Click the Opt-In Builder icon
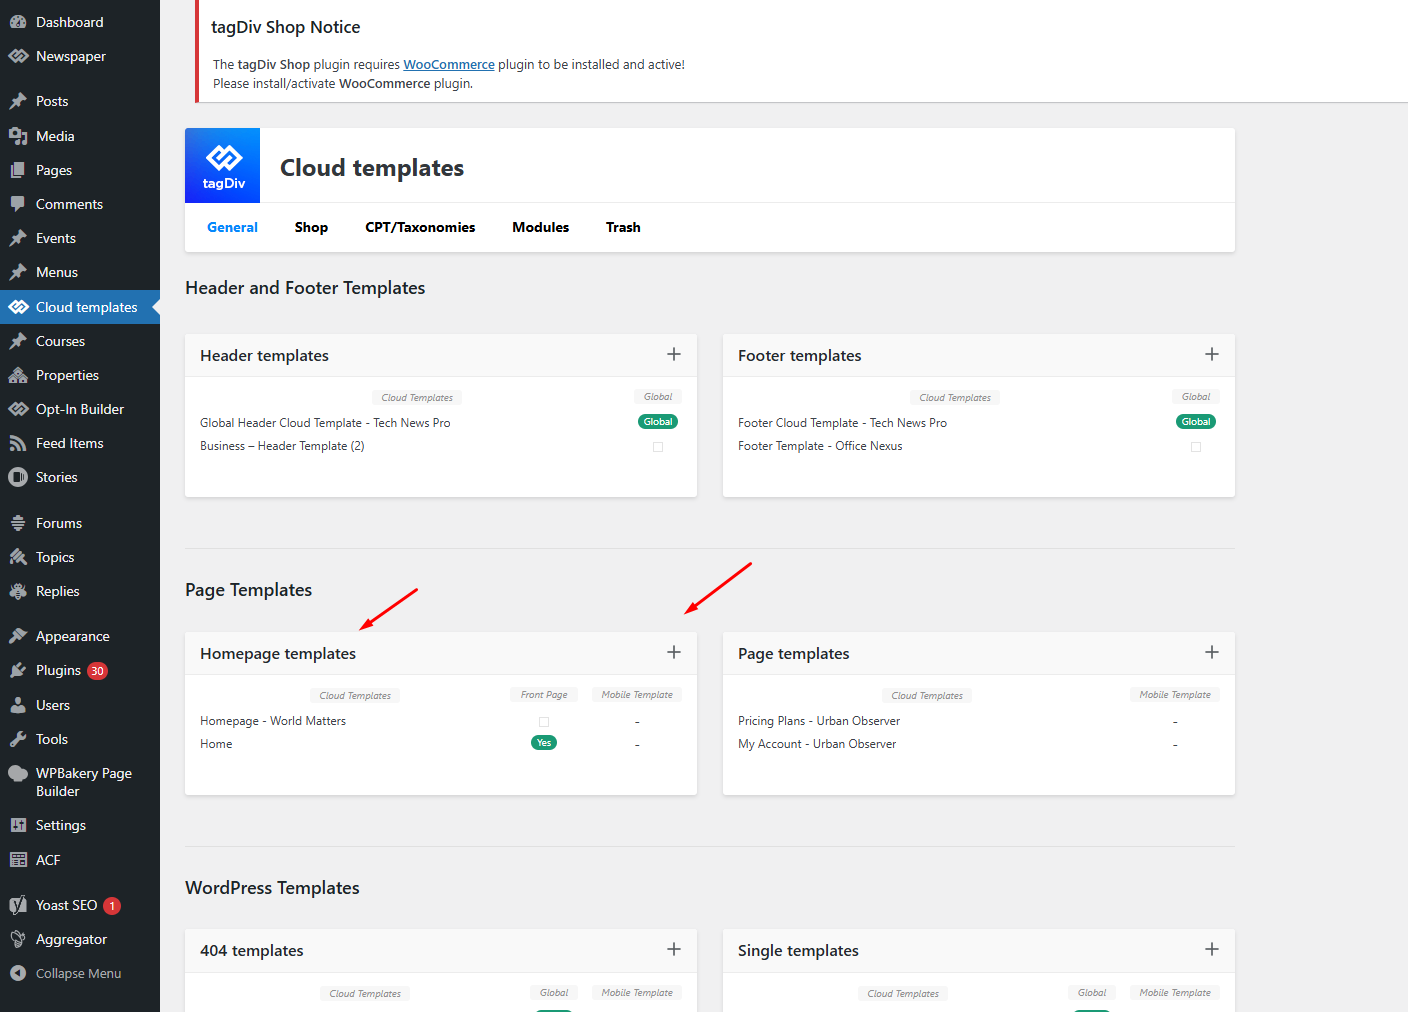This screenshot has width=1408, height=1012. click(x=18, y=409)
